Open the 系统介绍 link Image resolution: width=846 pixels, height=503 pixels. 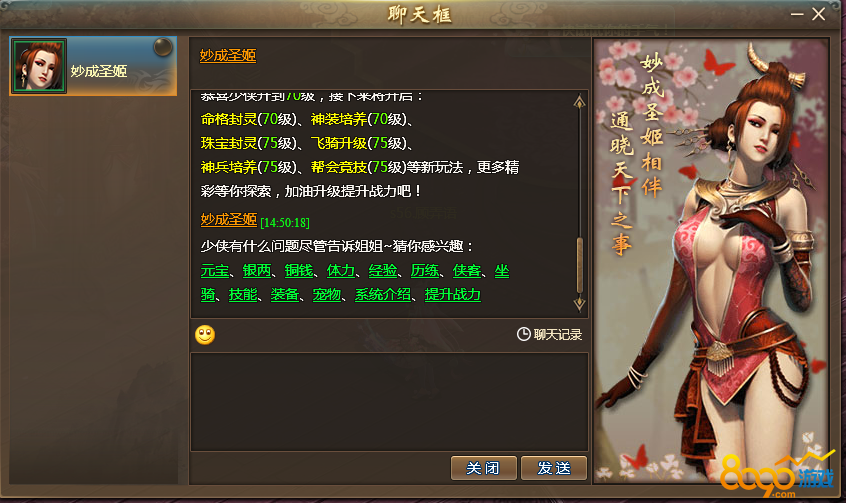(383, 295)
